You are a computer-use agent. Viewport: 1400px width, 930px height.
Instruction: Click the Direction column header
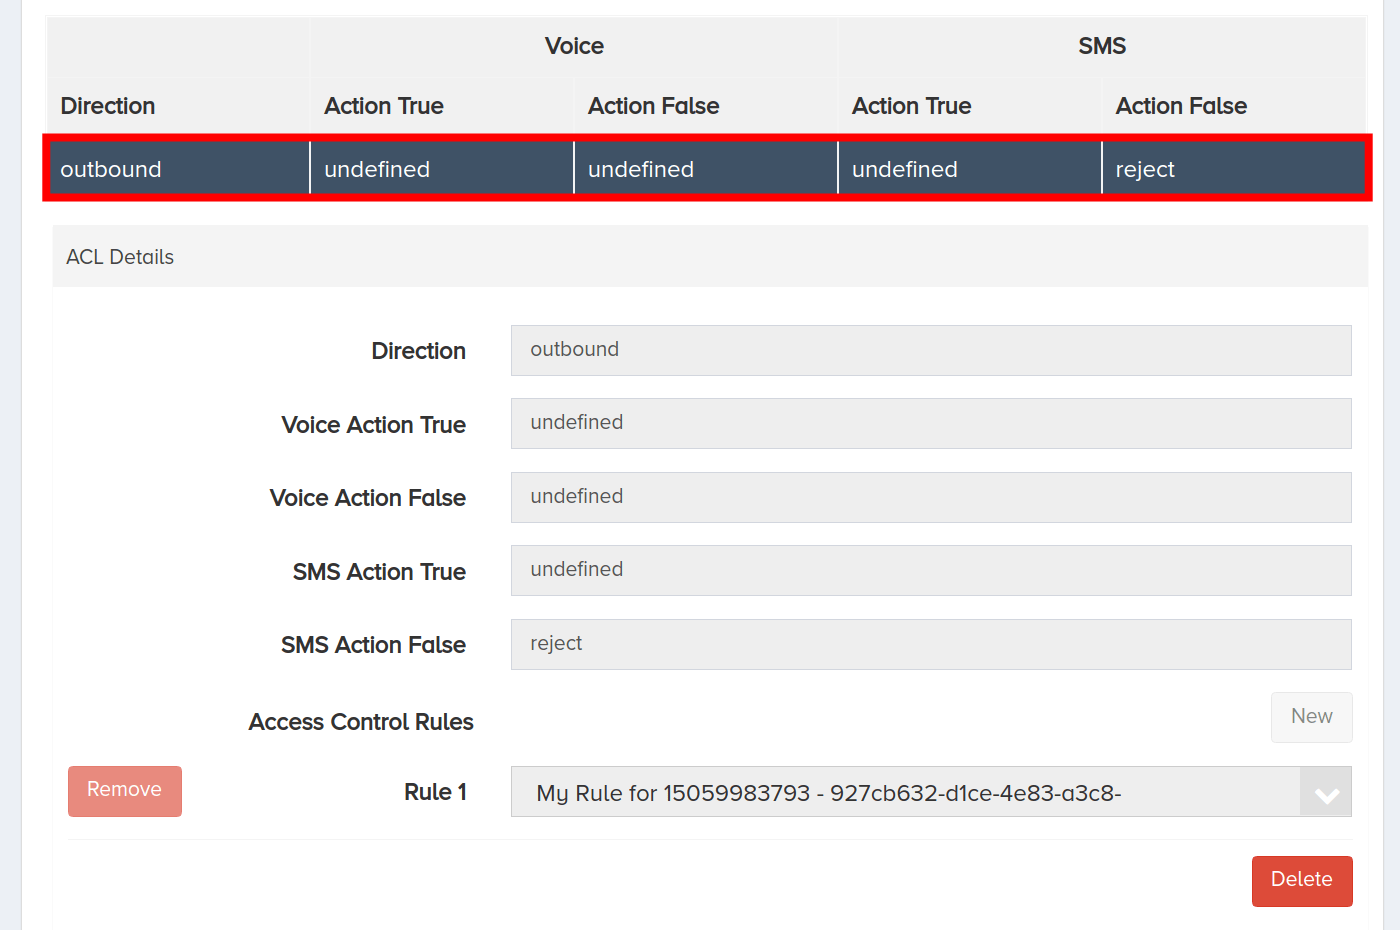108,106
